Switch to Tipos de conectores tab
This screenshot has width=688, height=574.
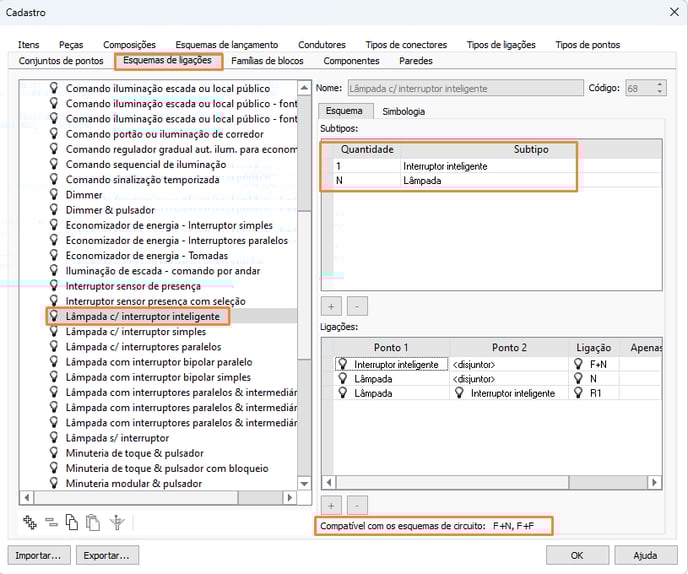coord(406,45)
